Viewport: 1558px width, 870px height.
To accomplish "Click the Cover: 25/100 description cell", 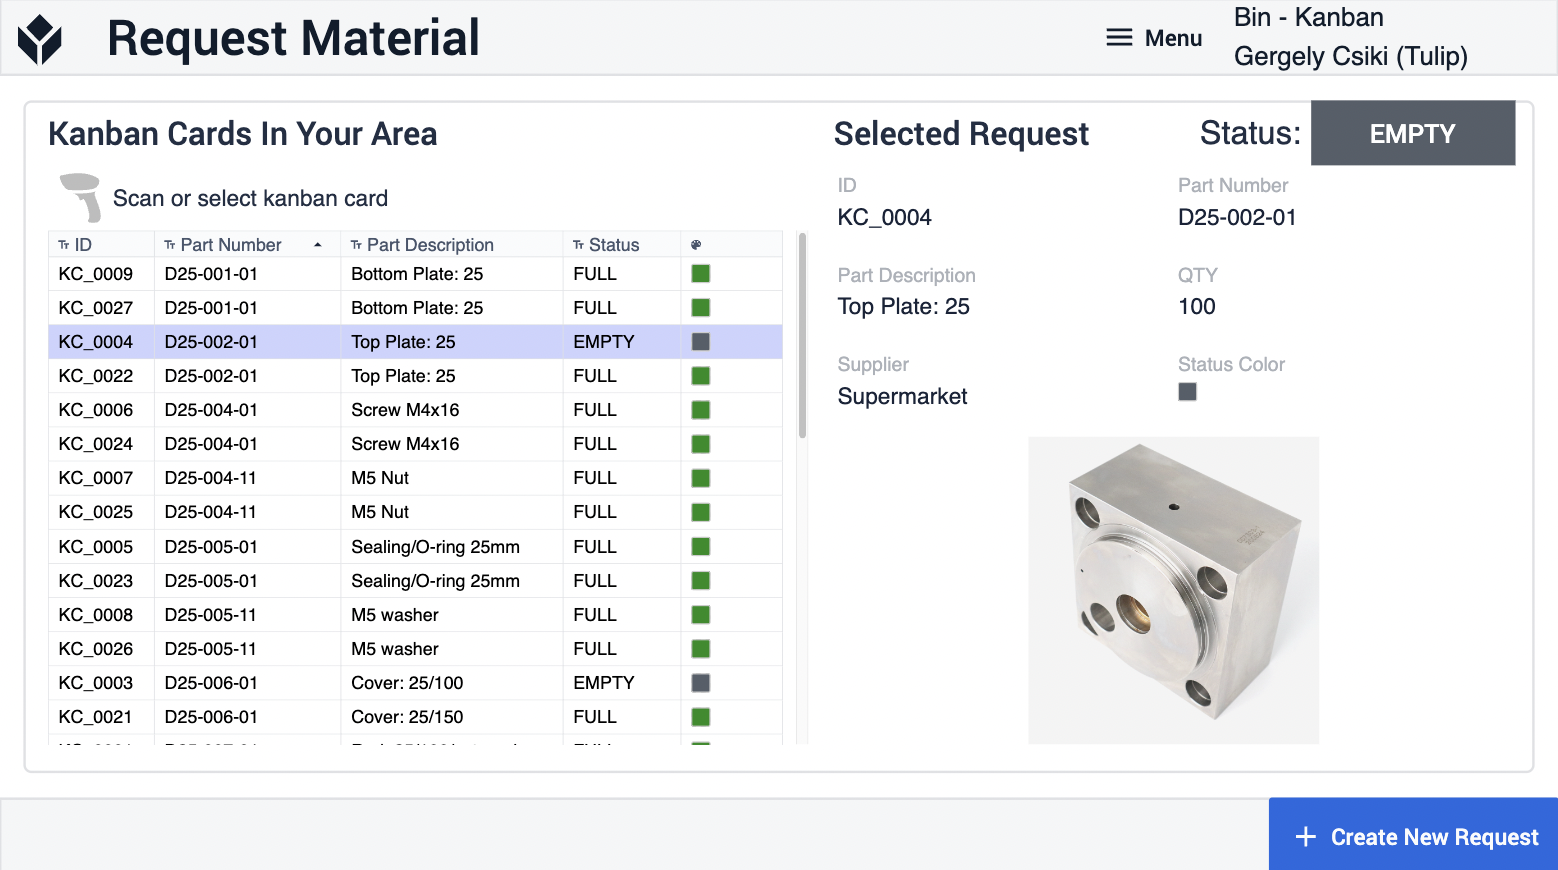I will coord(451,683).
